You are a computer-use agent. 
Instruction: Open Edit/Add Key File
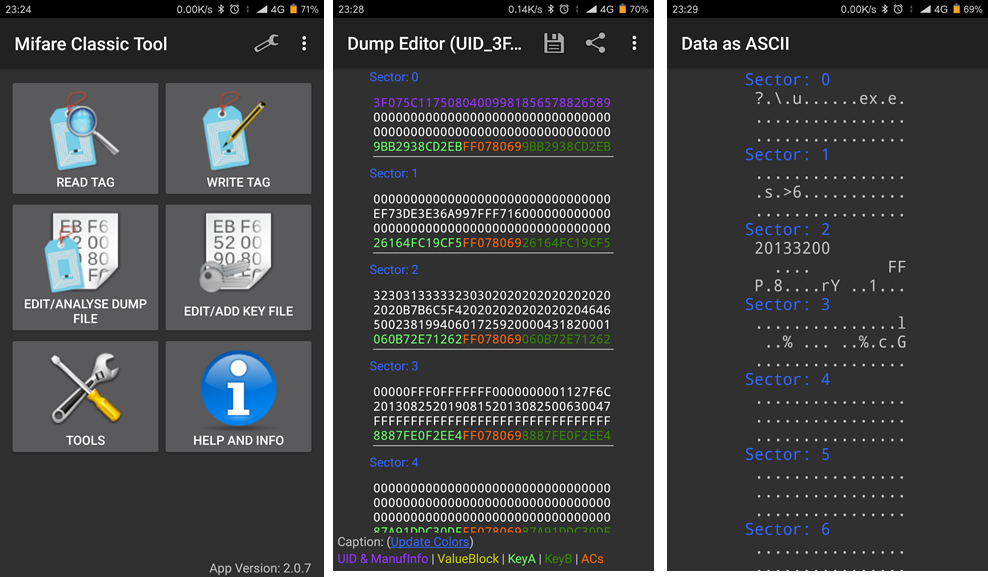(x=238, y=267)
